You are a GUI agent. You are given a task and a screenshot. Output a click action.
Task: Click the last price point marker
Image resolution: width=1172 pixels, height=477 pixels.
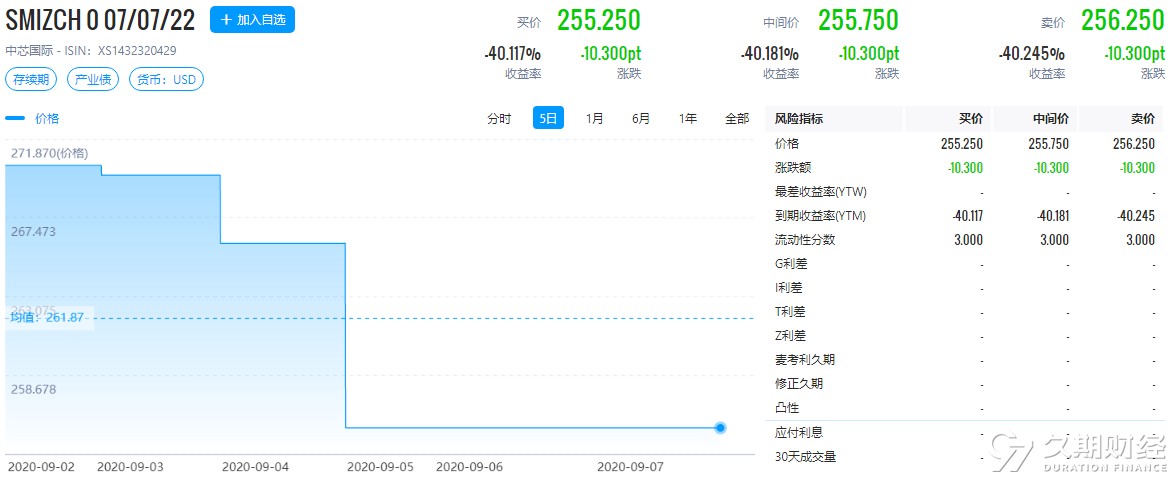tap(720, 428)
